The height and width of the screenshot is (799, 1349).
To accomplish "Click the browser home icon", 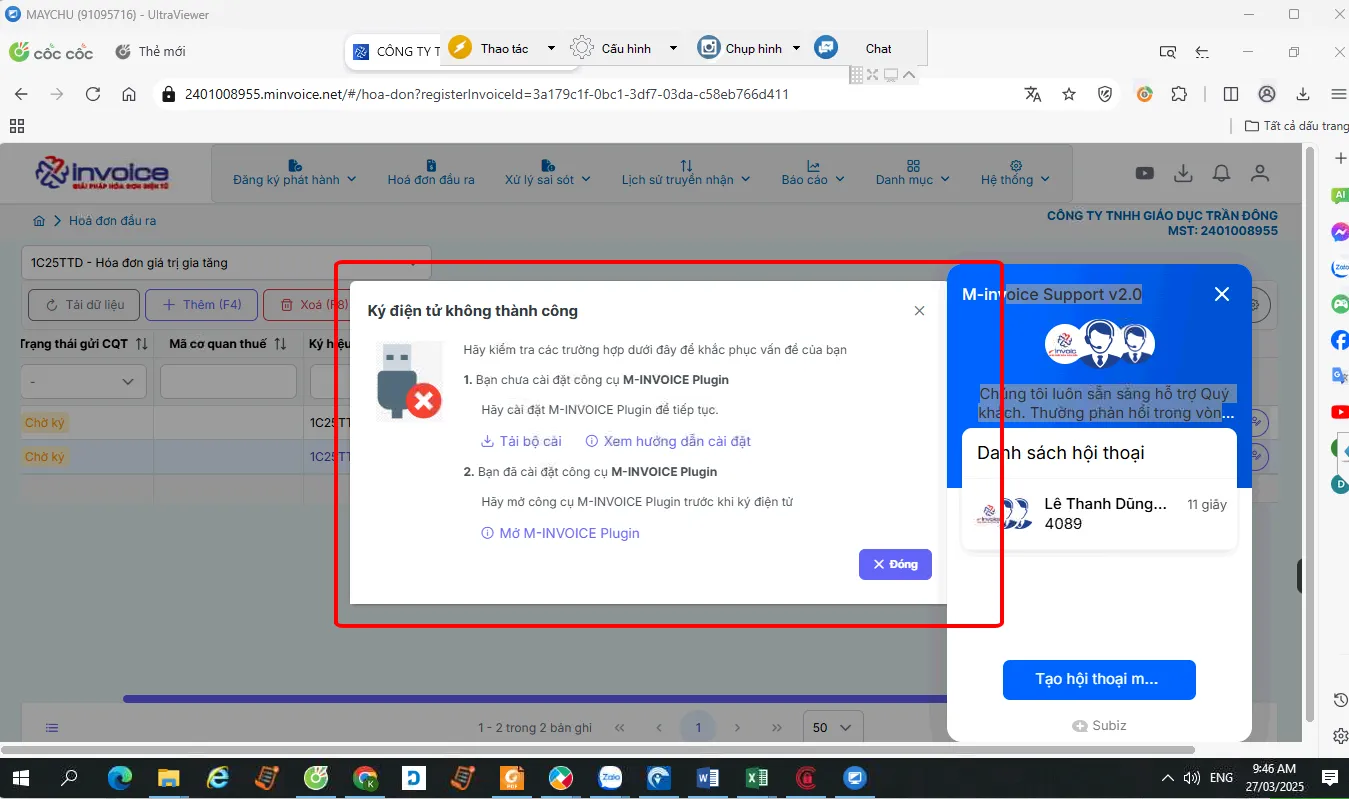I will [x=129, y=94].
